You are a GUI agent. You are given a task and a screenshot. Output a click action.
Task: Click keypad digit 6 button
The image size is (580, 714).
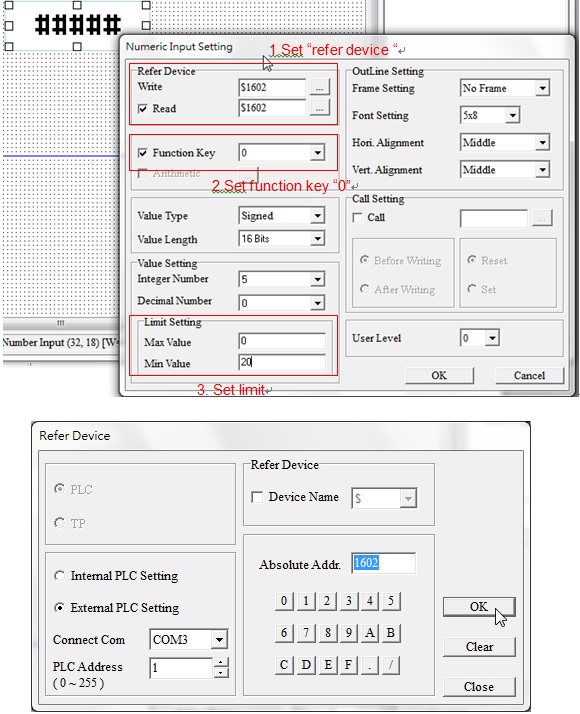284,633
